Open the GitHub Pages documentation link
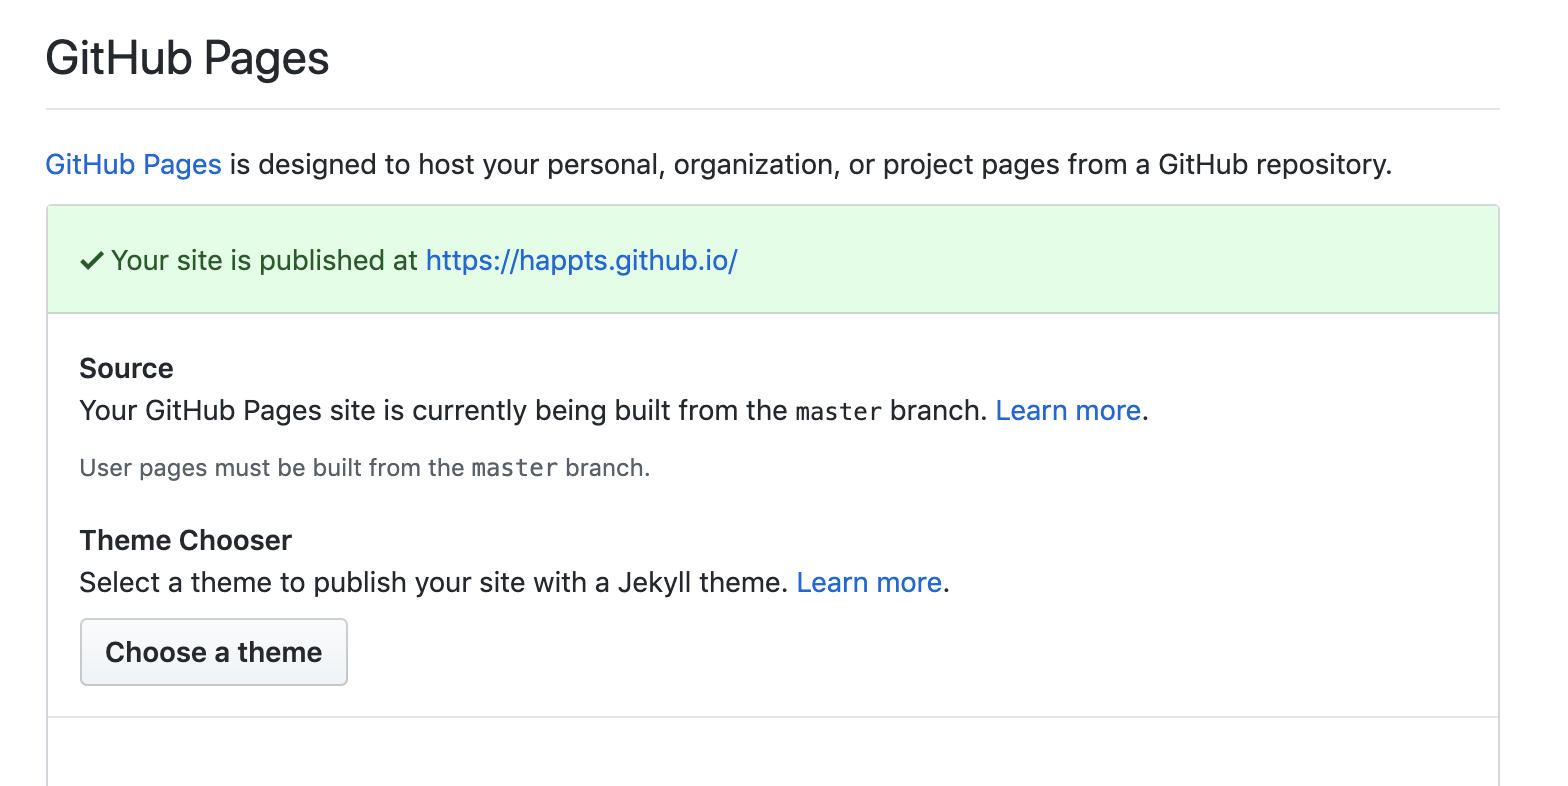Viewport: 1568px width, 786px height. [x=133, y=164]
